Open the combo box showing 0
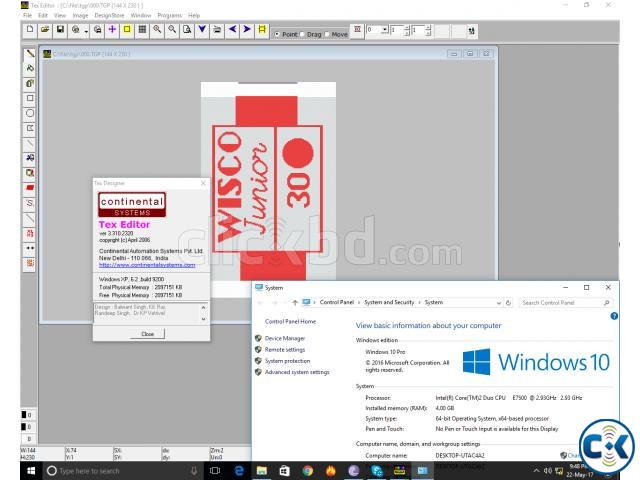 click(377, 30)
